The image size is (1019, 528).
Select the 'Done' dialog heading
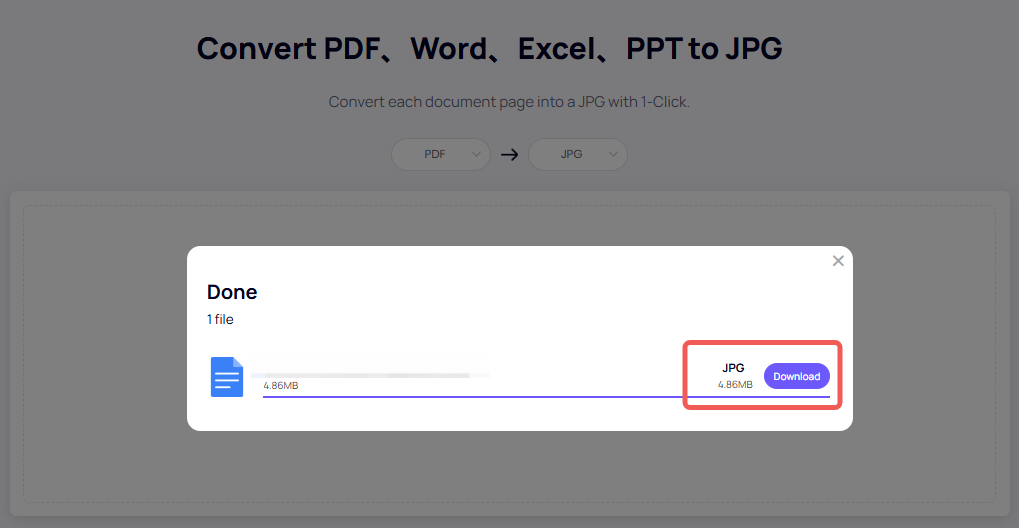click(x=232, y=293)
